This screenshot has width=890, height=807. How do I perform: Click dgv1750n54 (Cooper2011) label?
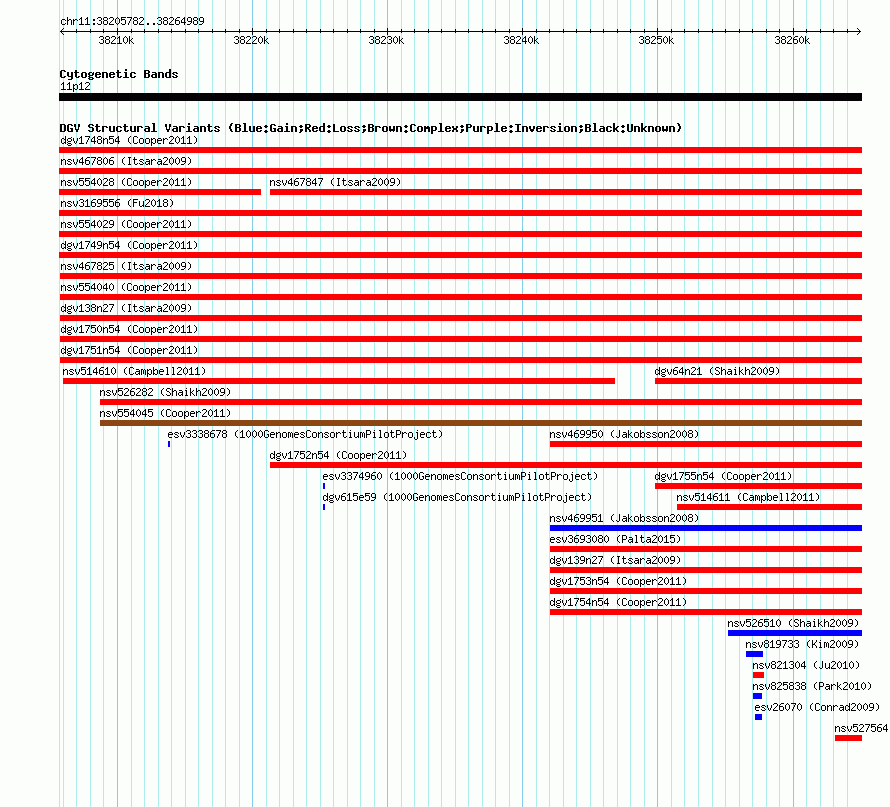[129, 329]
